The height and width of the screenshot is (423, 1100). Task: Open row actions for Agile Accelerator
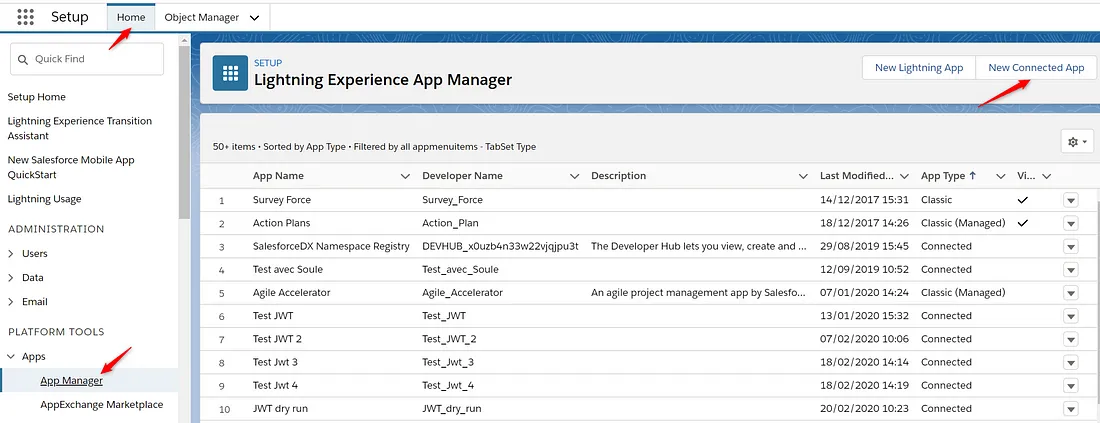click(x=1071, y=293)
